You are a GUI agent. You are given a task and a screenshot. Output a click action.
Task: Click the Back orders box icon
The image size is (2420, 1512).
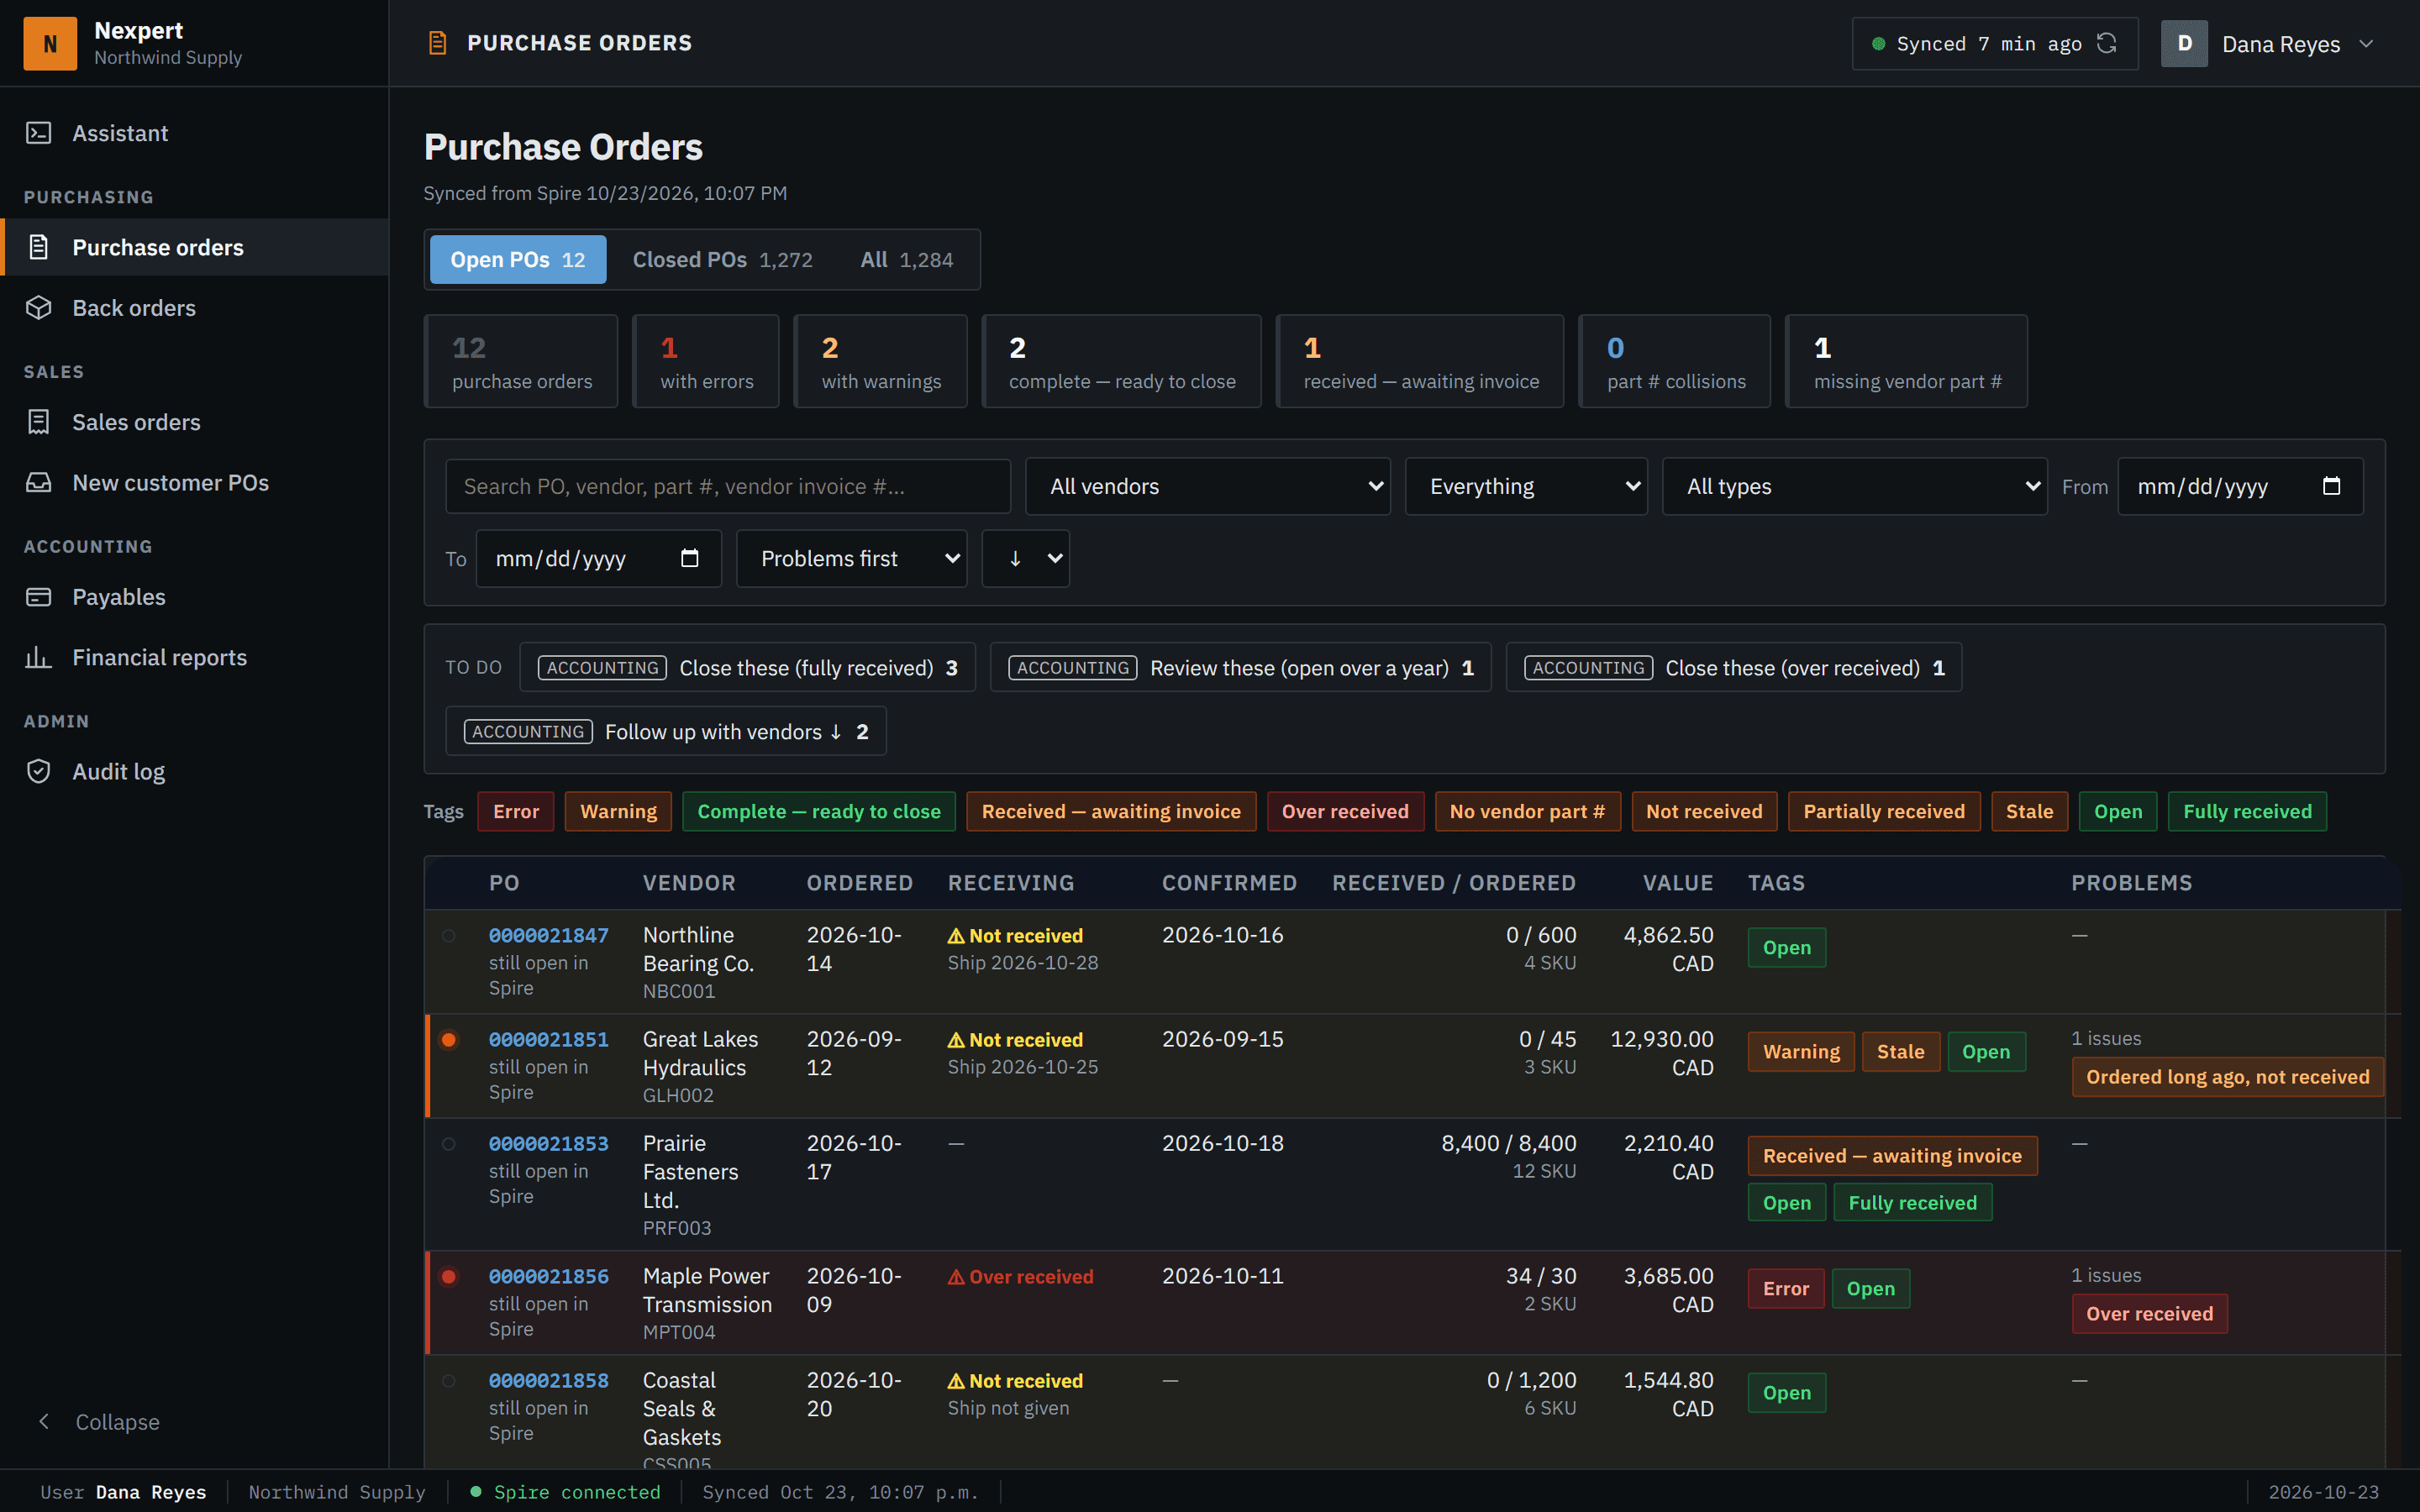point(38,308)
